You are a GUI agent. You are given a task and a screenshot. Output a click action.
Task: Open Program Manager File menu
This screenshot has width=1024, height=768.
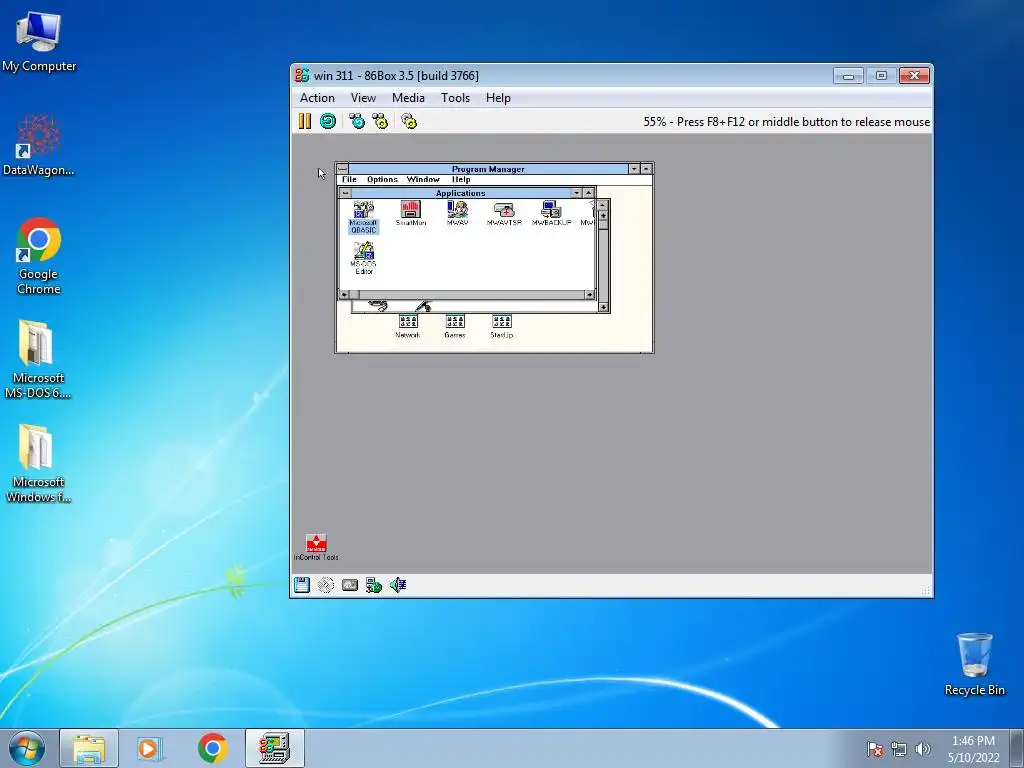point(349,179)
